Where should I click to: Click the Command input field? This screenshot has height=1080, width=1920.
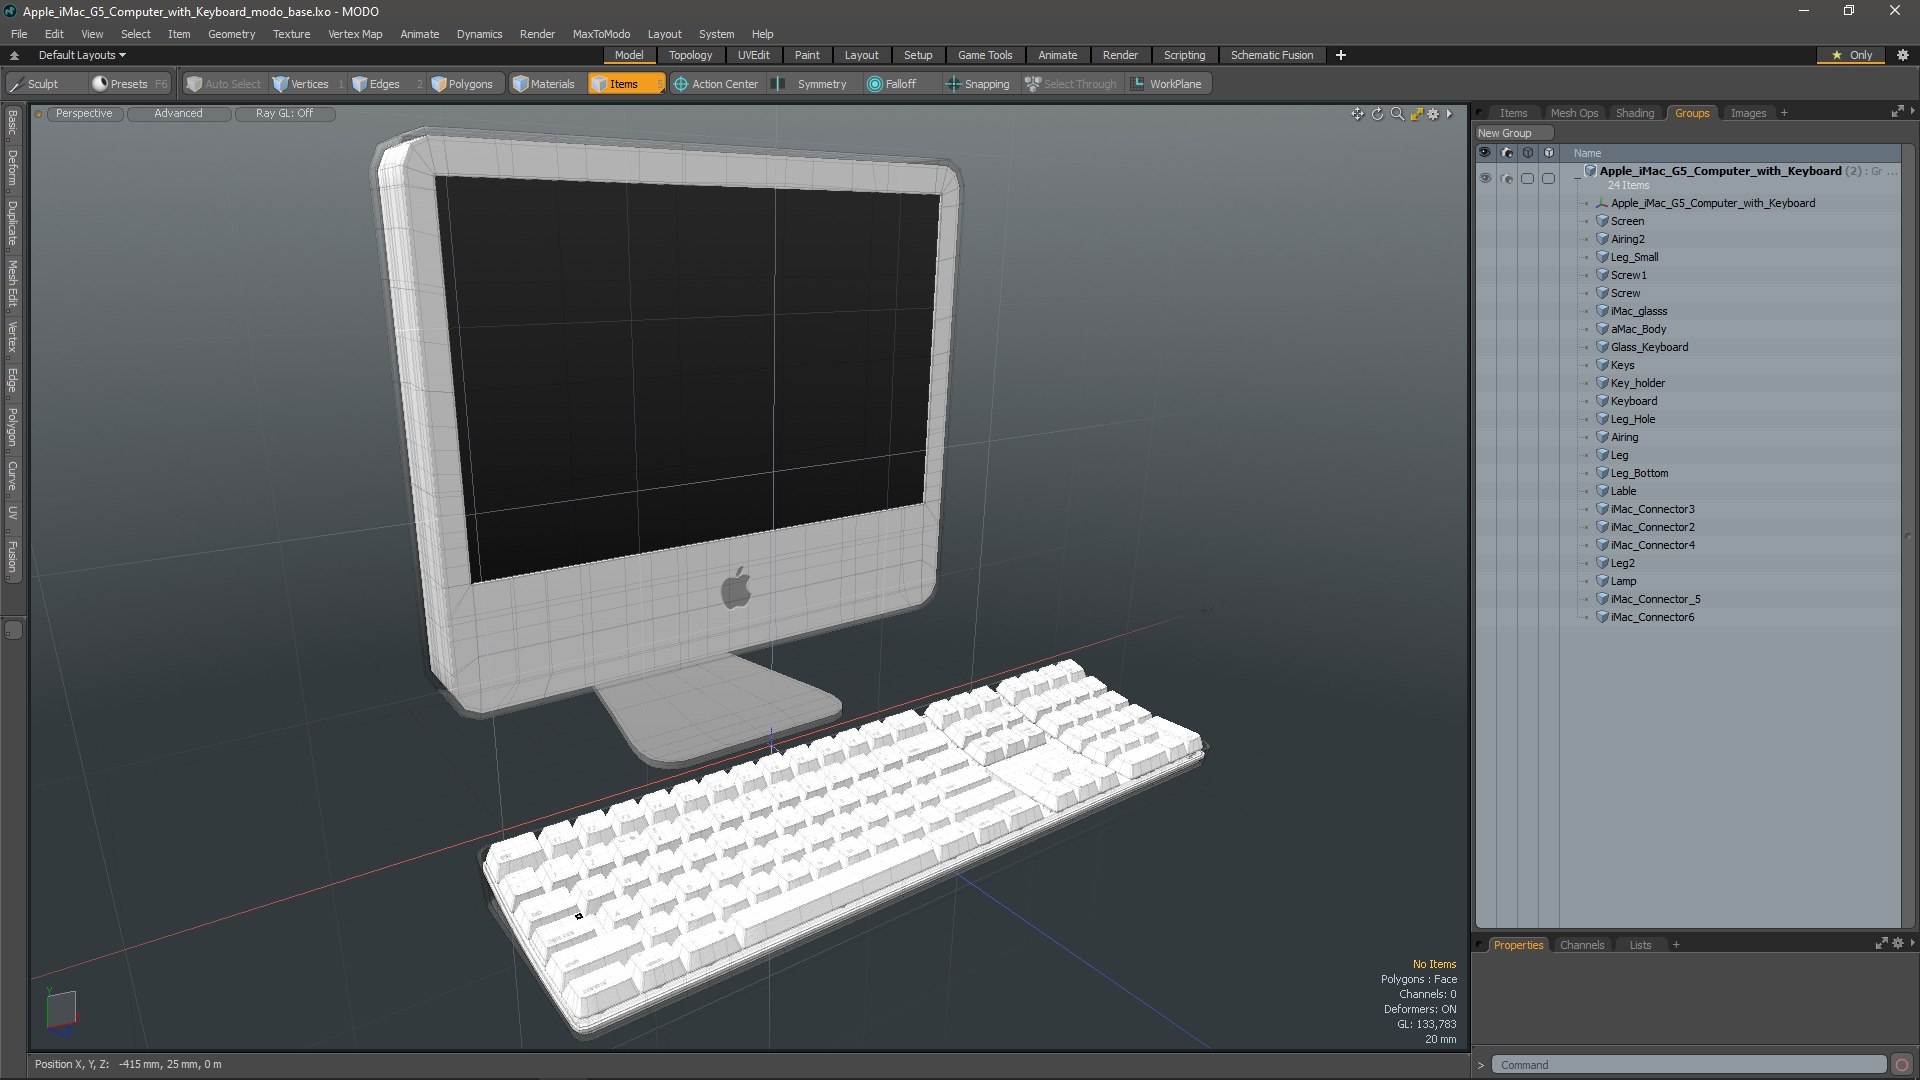point(1688,1065)
